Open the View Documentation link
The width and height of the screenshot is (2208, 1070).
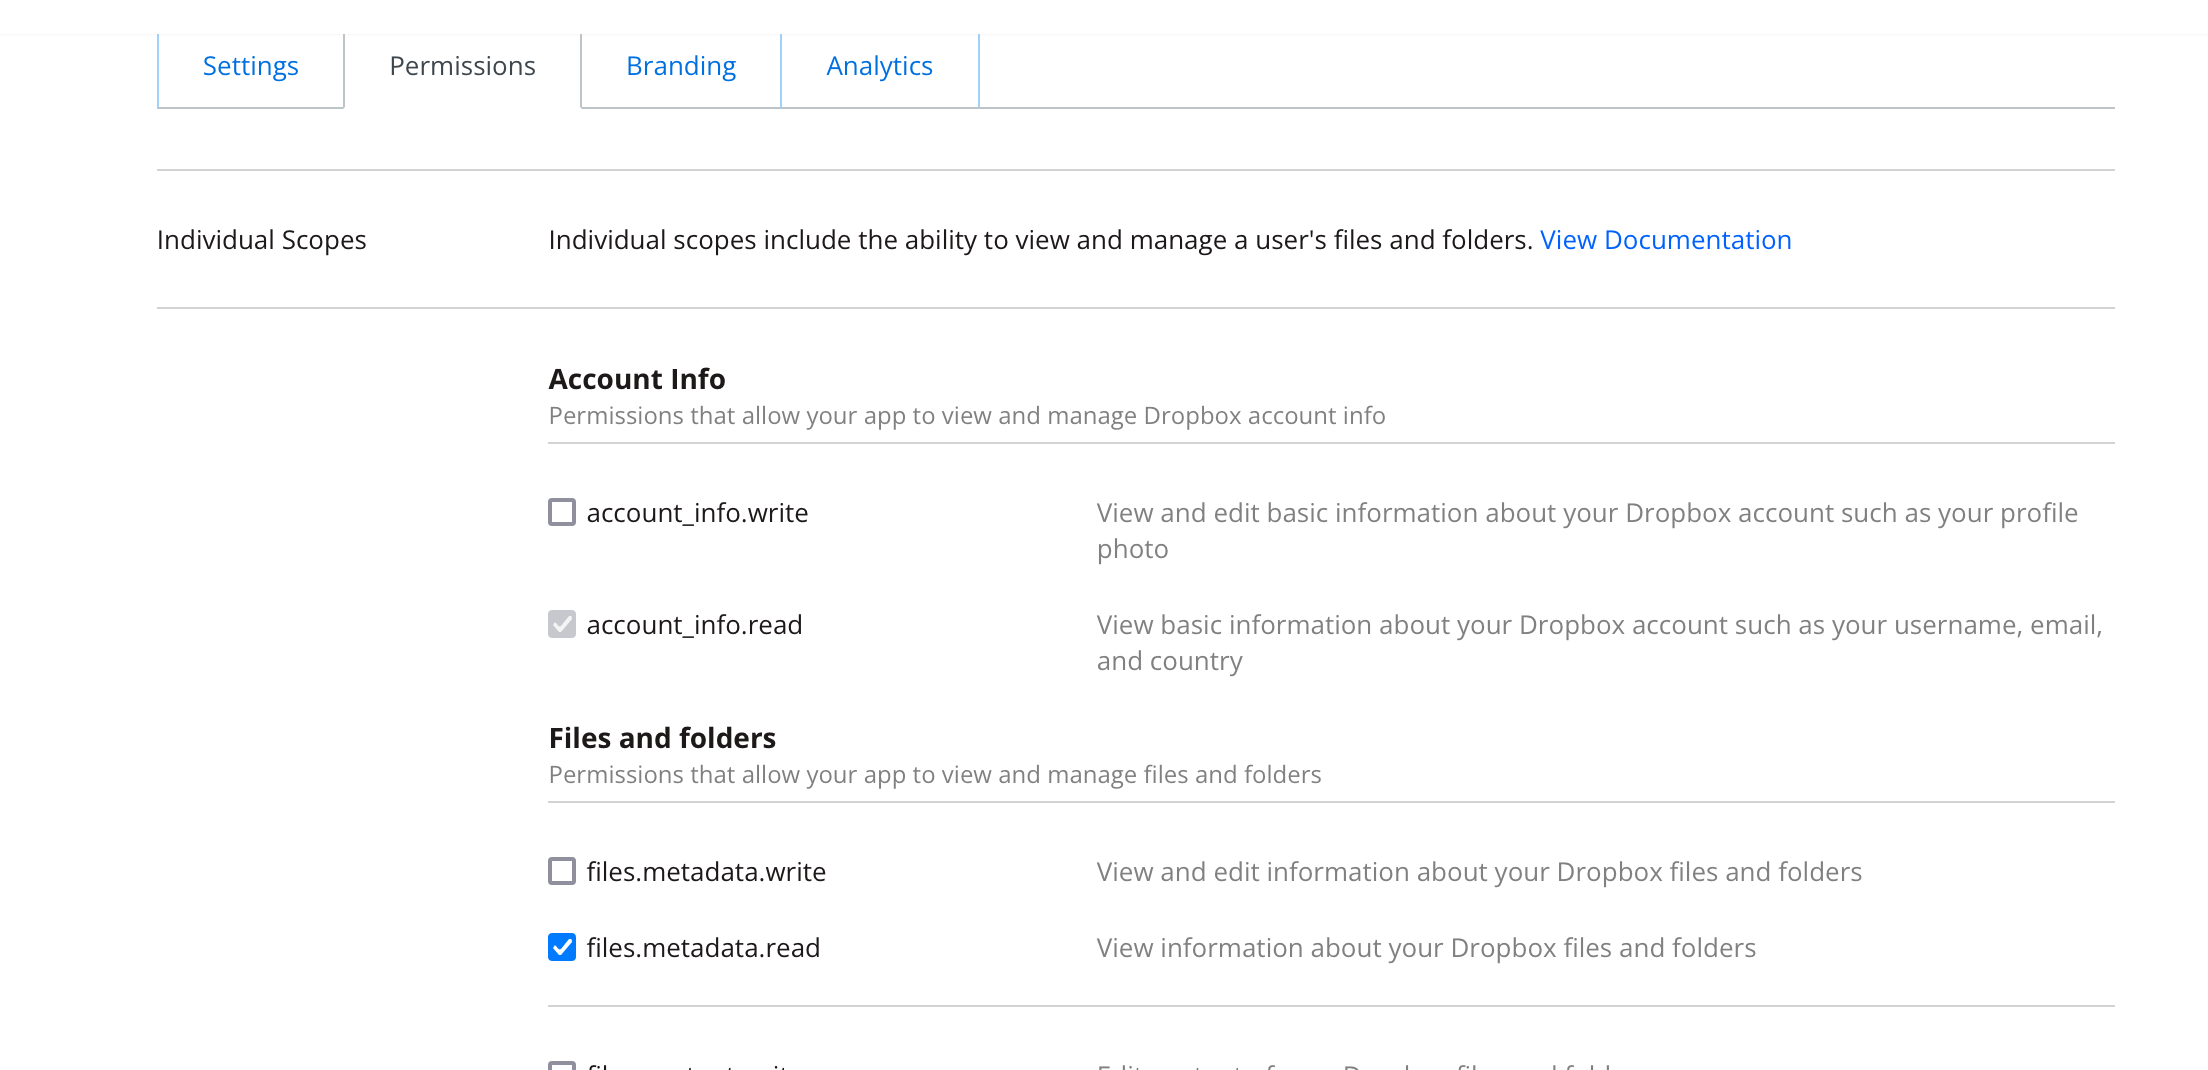(x=1665, y=240)
